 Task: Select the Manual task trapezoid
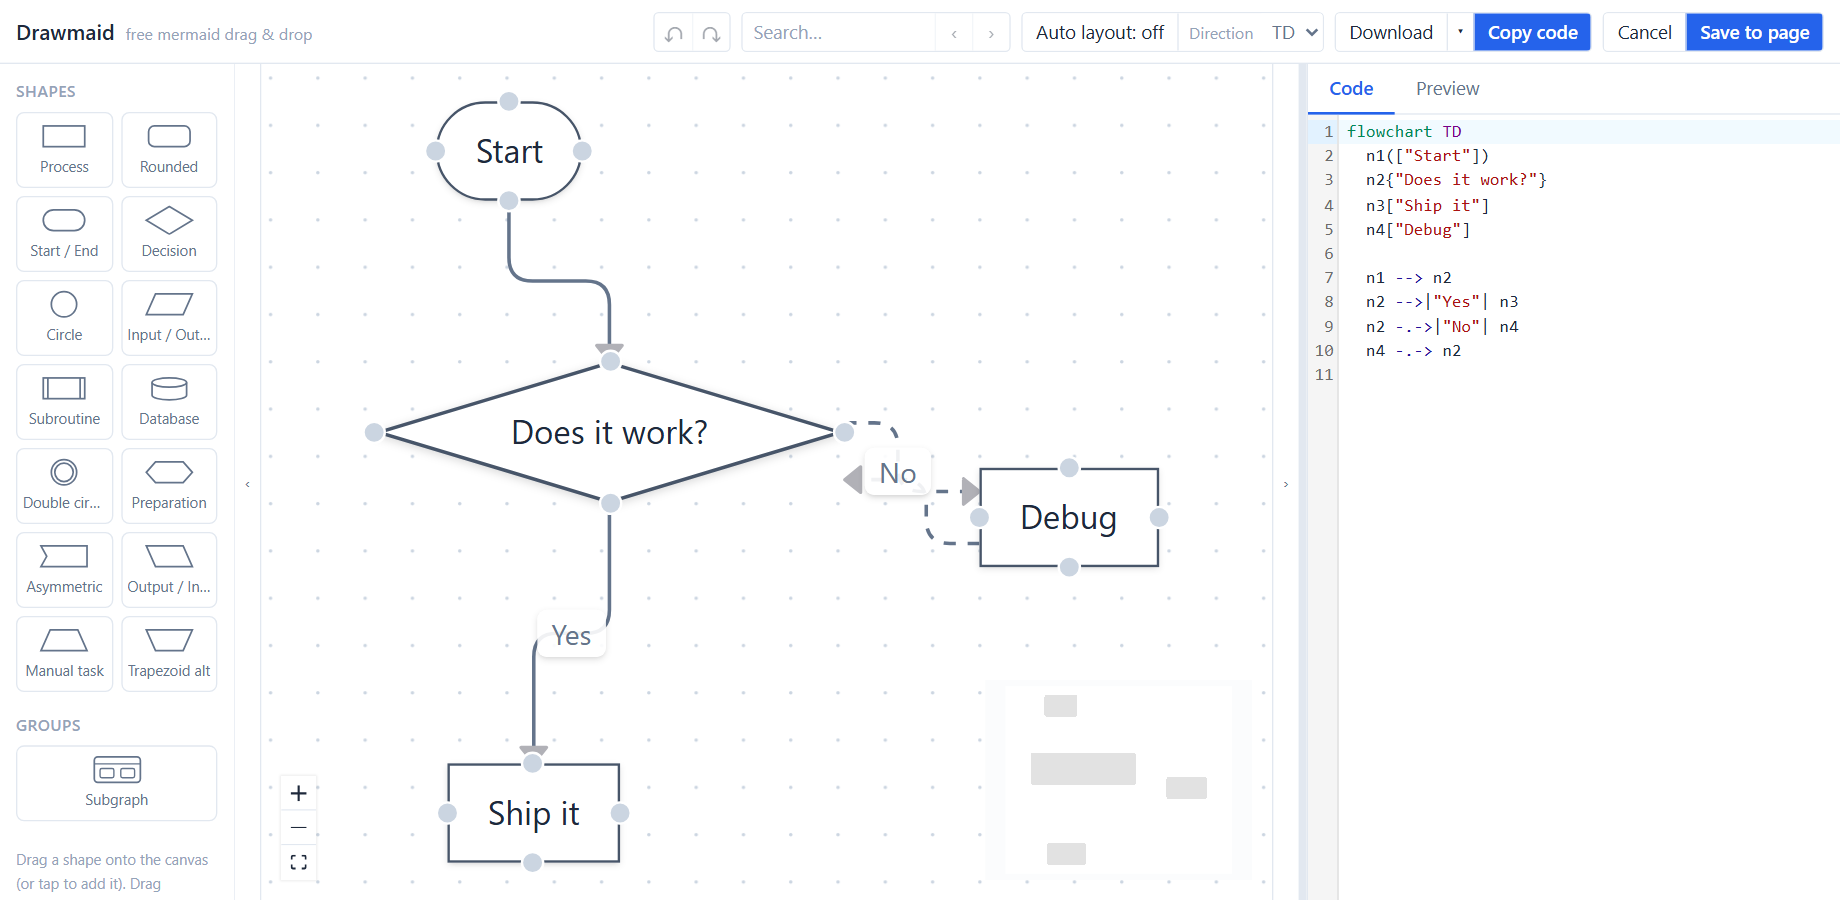click(64, 654)
